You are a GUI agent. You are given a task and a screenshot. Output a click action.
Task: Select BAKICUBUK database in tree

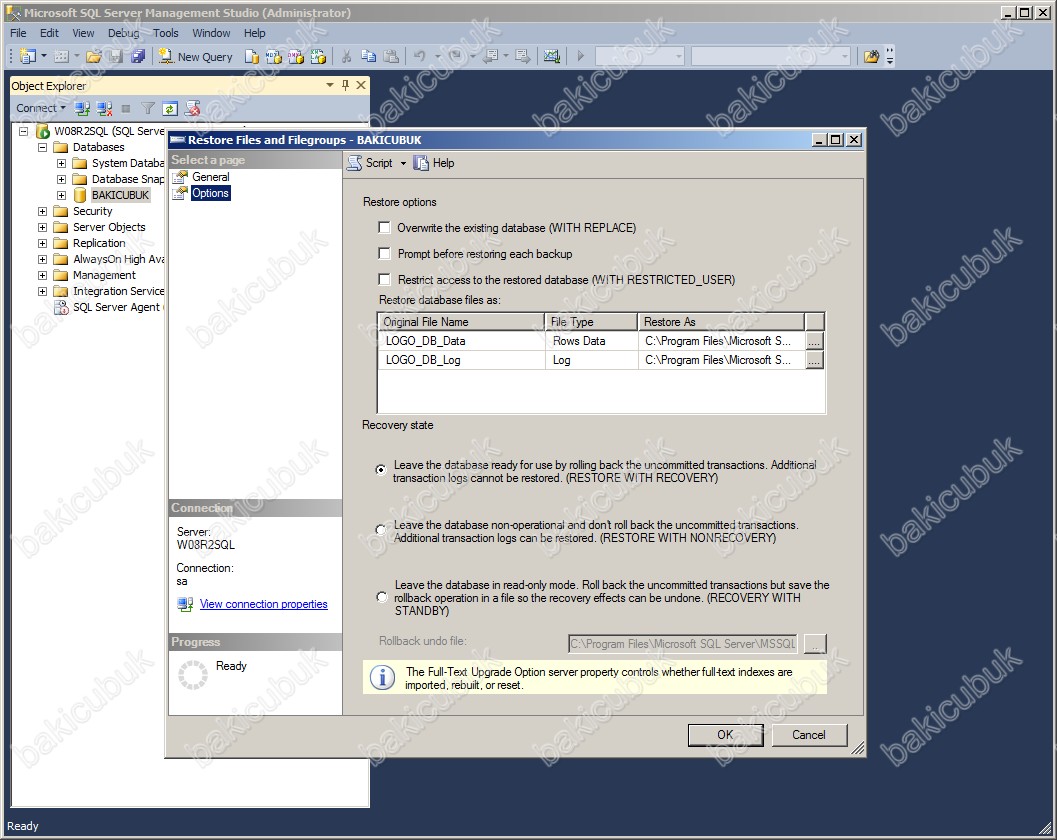(120, 196)
